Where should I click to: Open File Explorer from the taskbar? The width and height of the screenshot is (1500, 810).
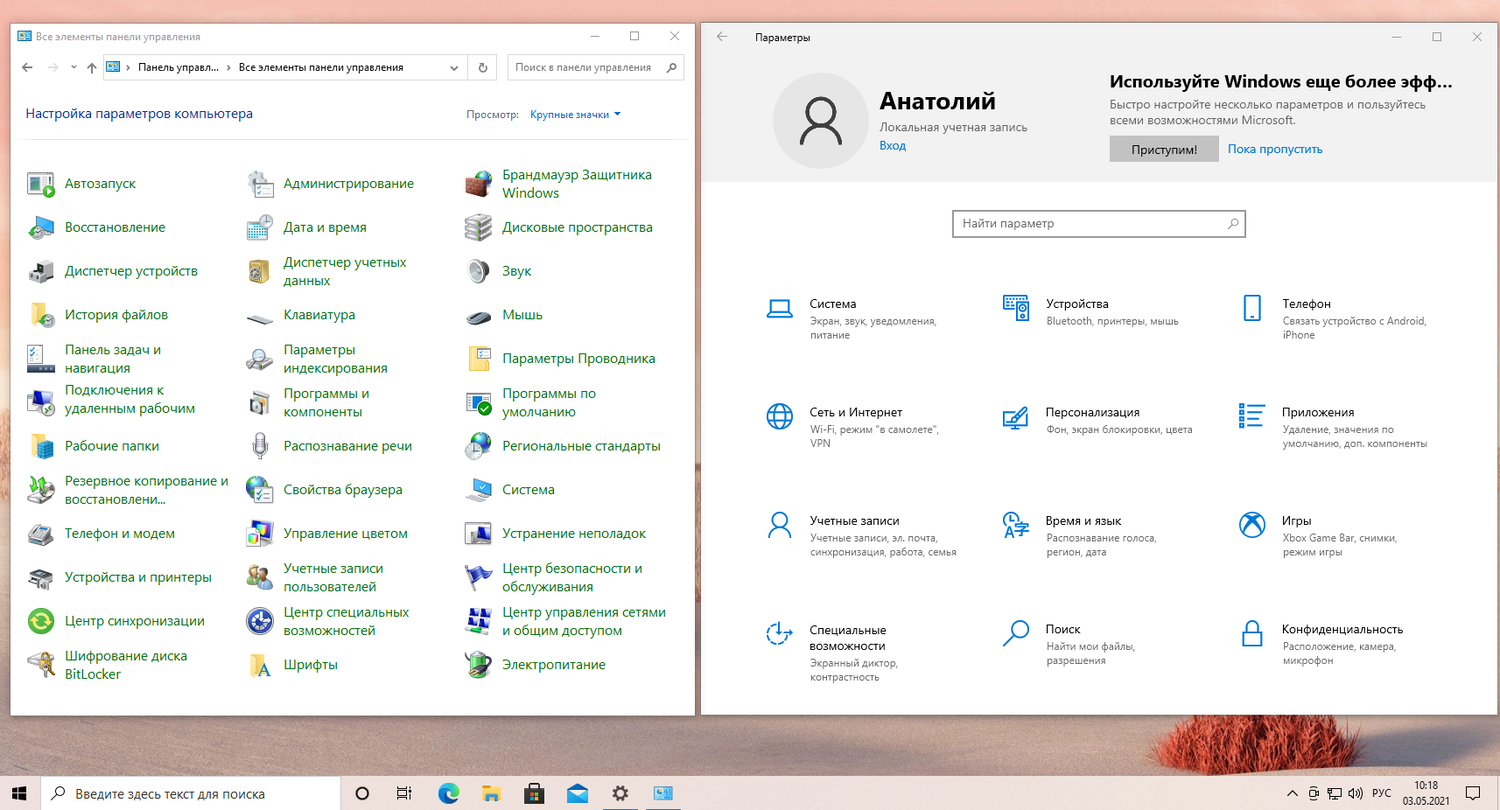click(491, 794)
